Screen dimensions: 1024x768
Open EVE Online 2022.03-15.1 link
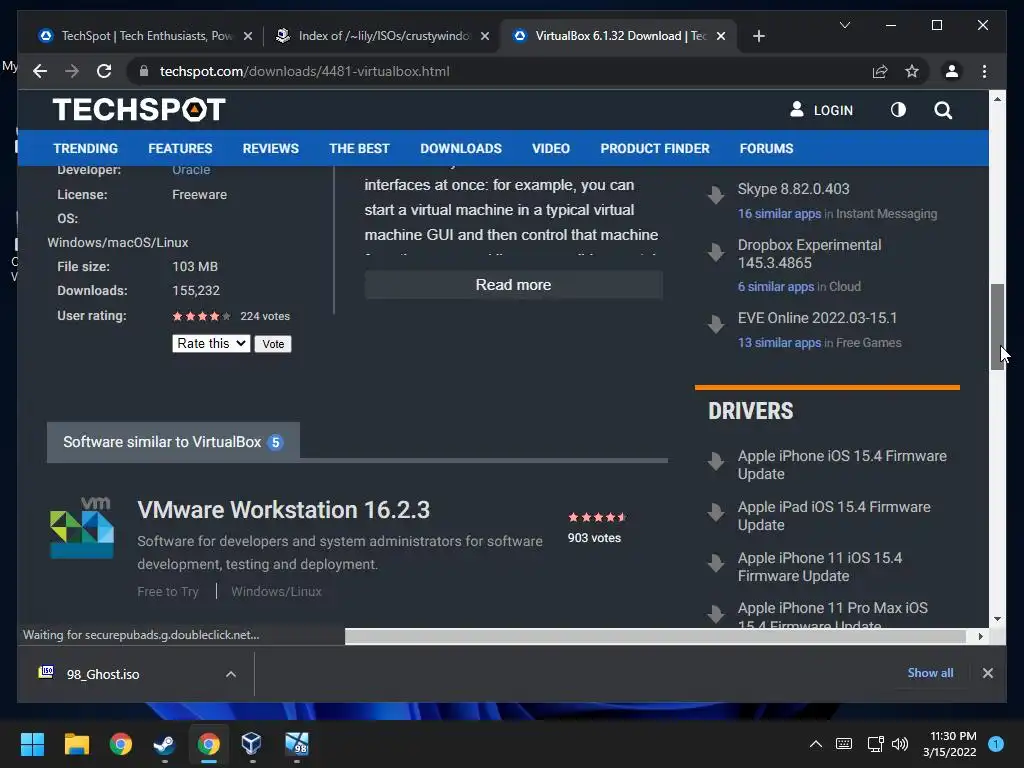(x=817, y=318)
